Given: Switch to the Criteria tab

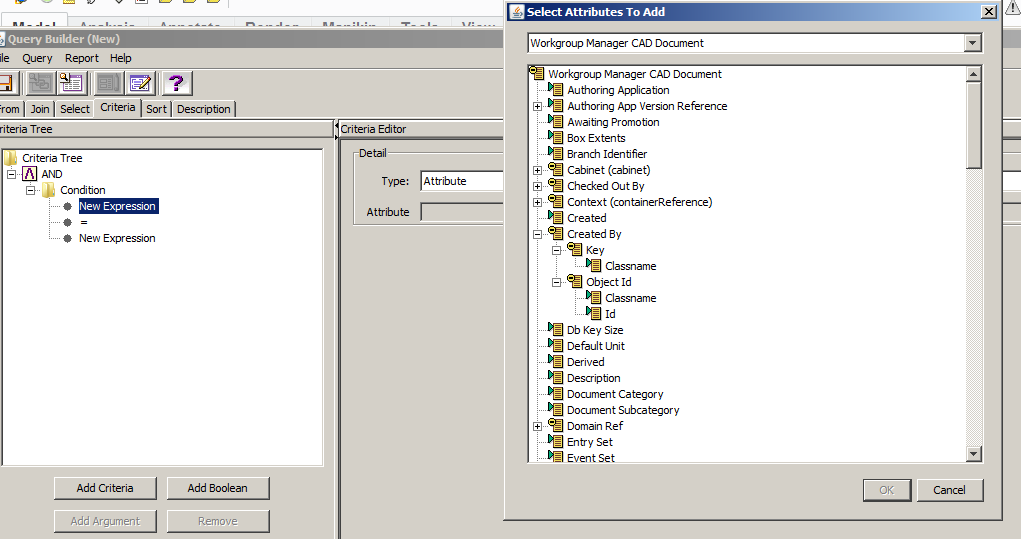Looking at the screenshot, I should pos(118,107).
